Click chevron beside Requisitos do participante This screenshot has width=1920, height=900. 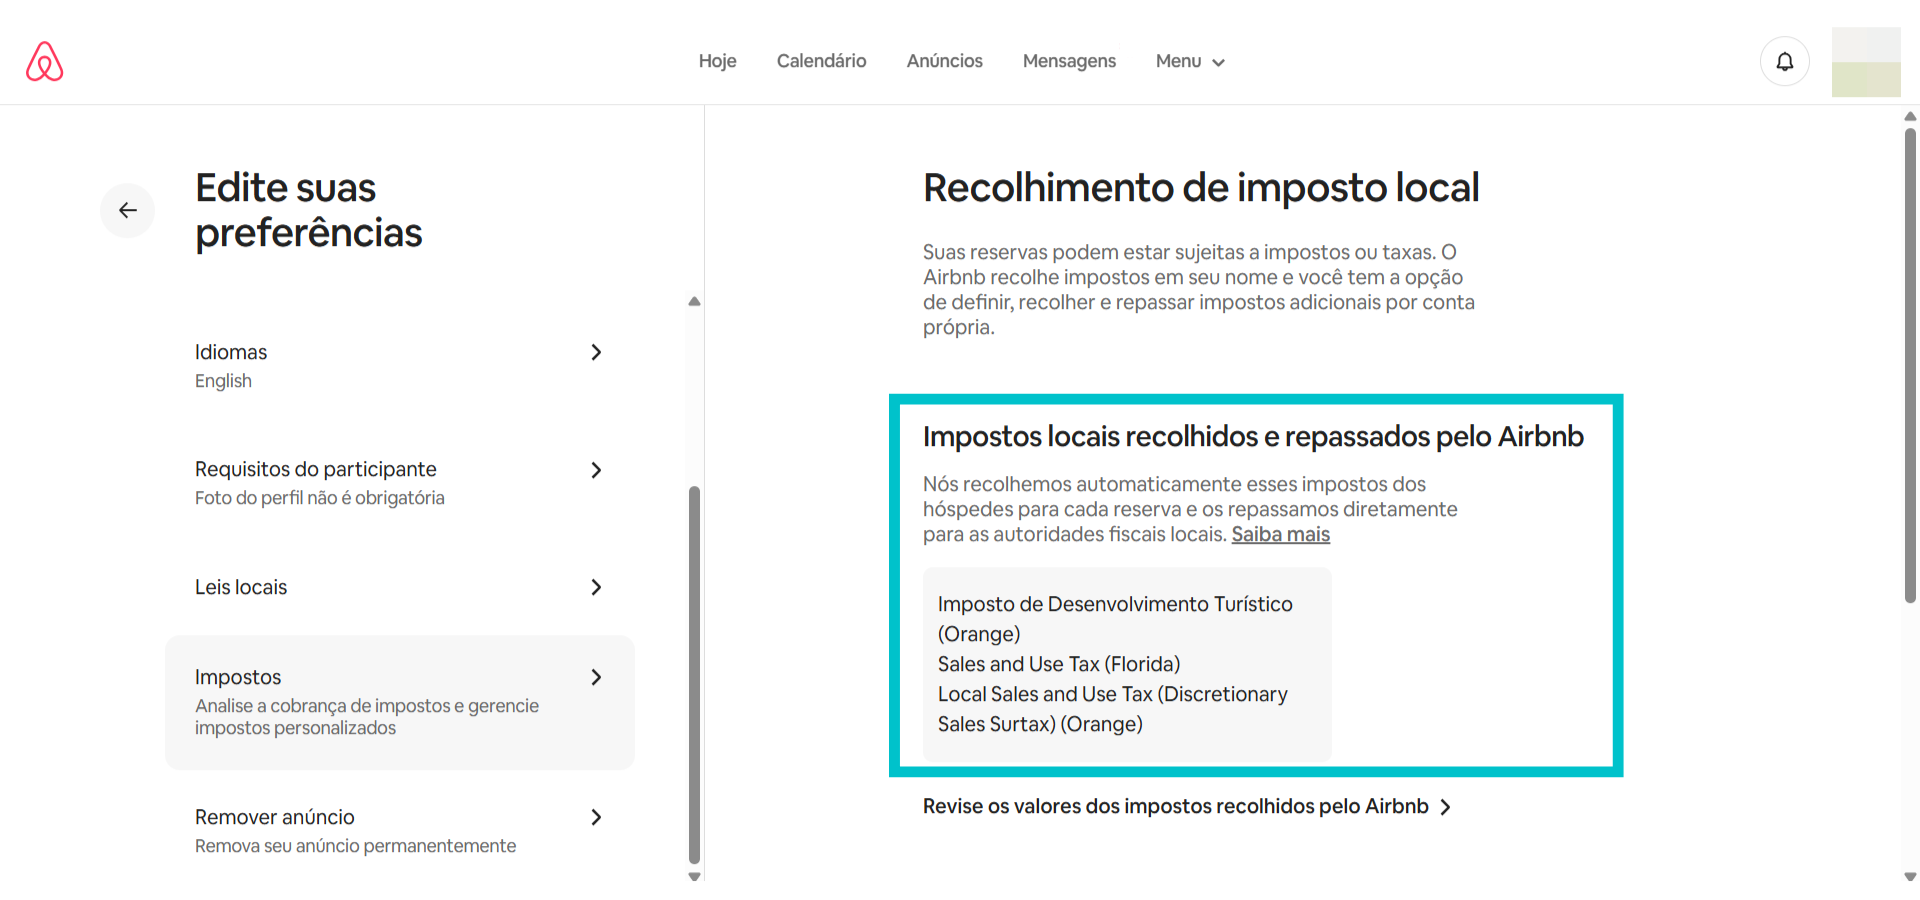point(596,470)
